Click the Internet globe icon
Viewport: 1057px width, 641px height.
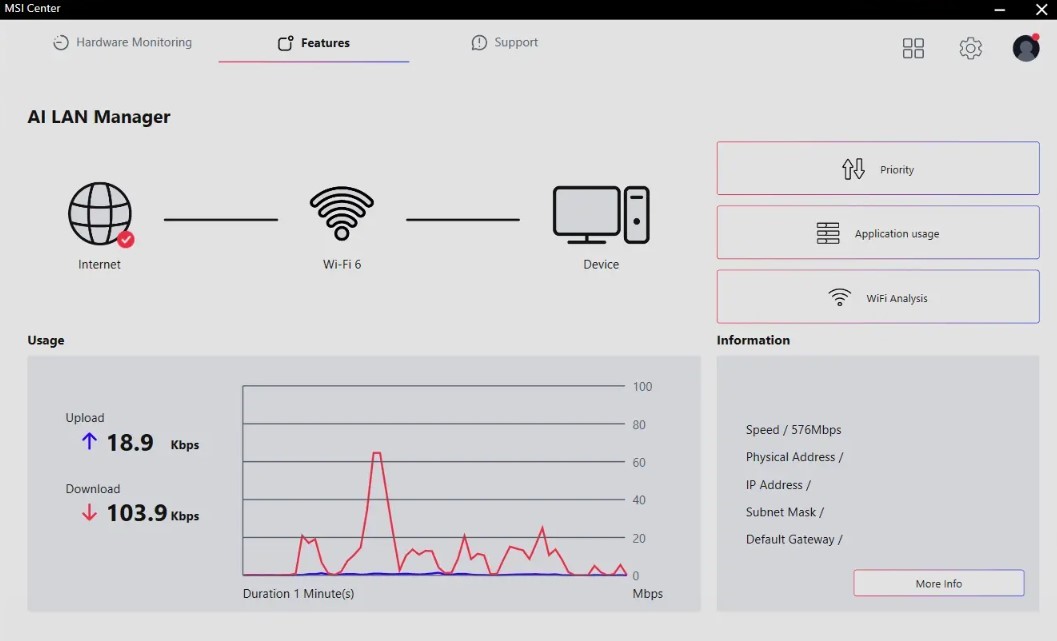[100, 214]
